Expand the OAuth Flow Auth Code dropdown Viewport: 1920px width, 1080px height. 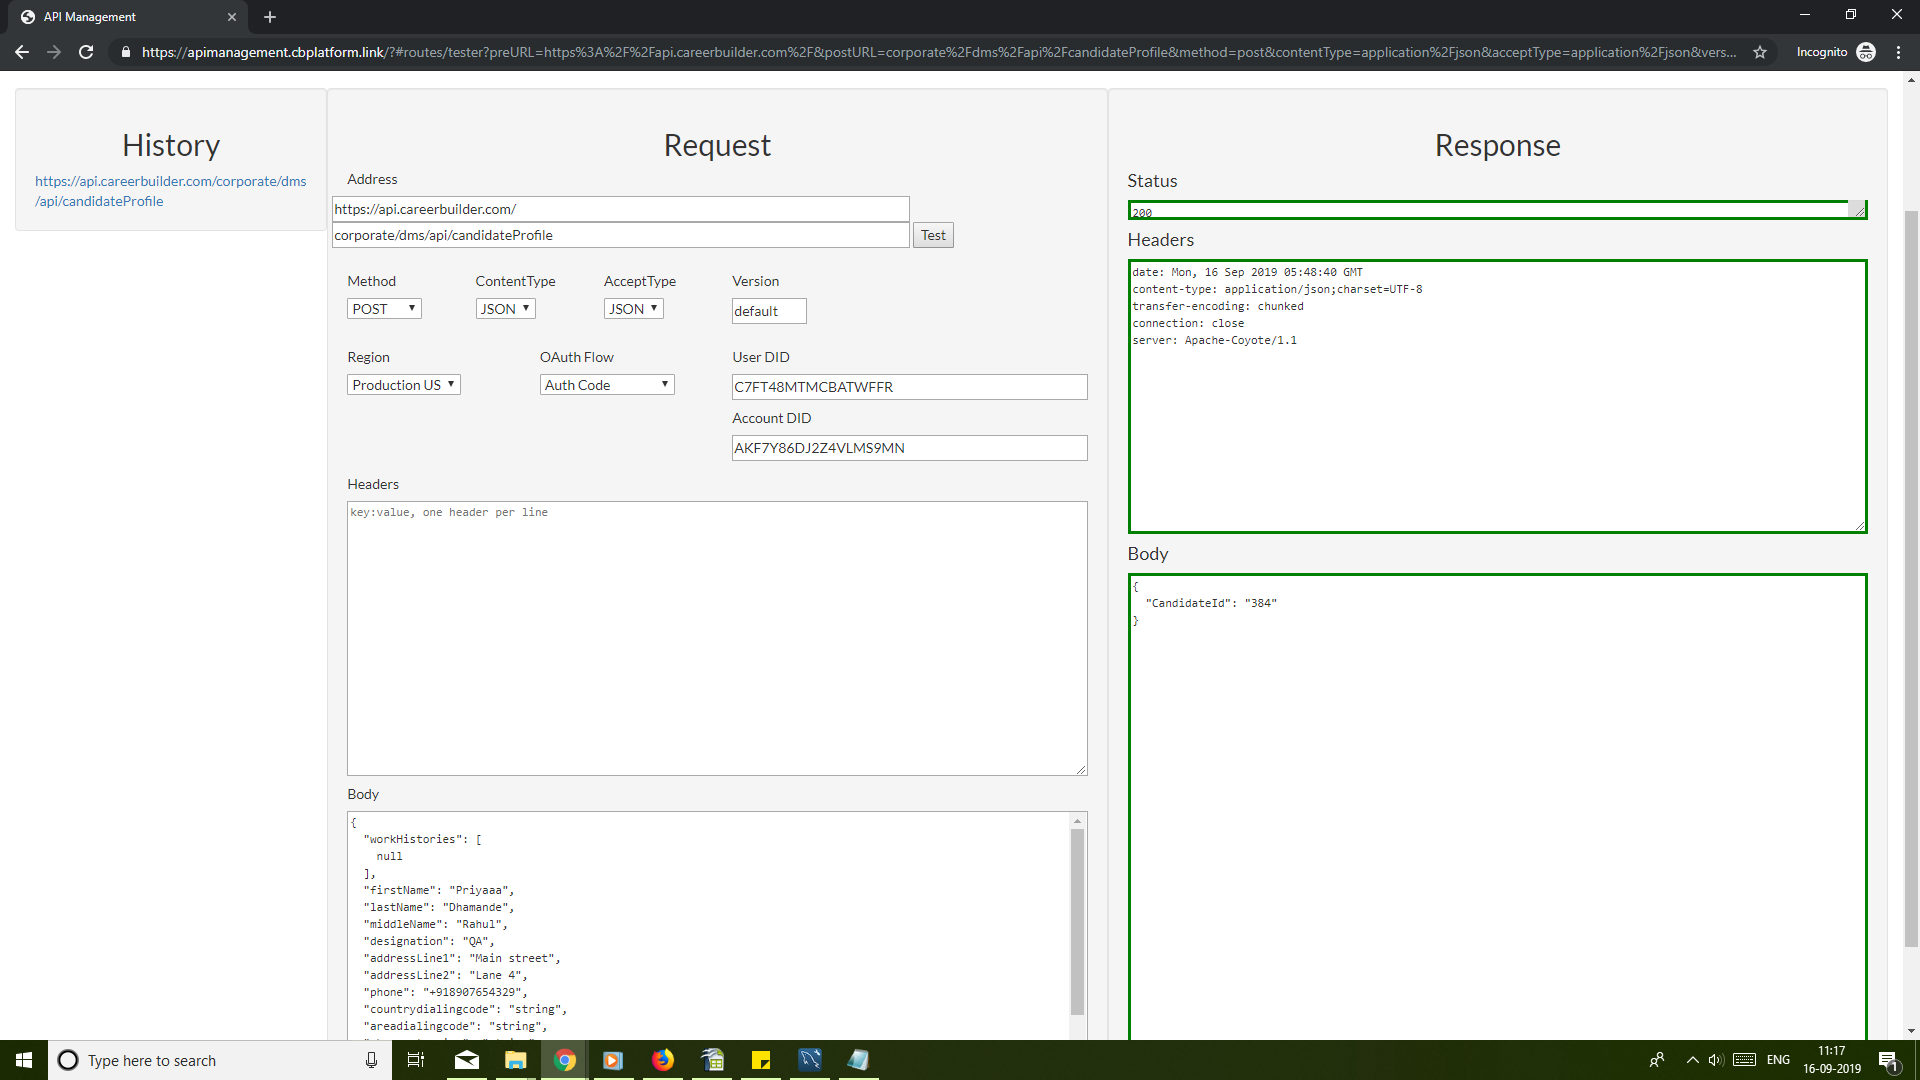[607, 385]
